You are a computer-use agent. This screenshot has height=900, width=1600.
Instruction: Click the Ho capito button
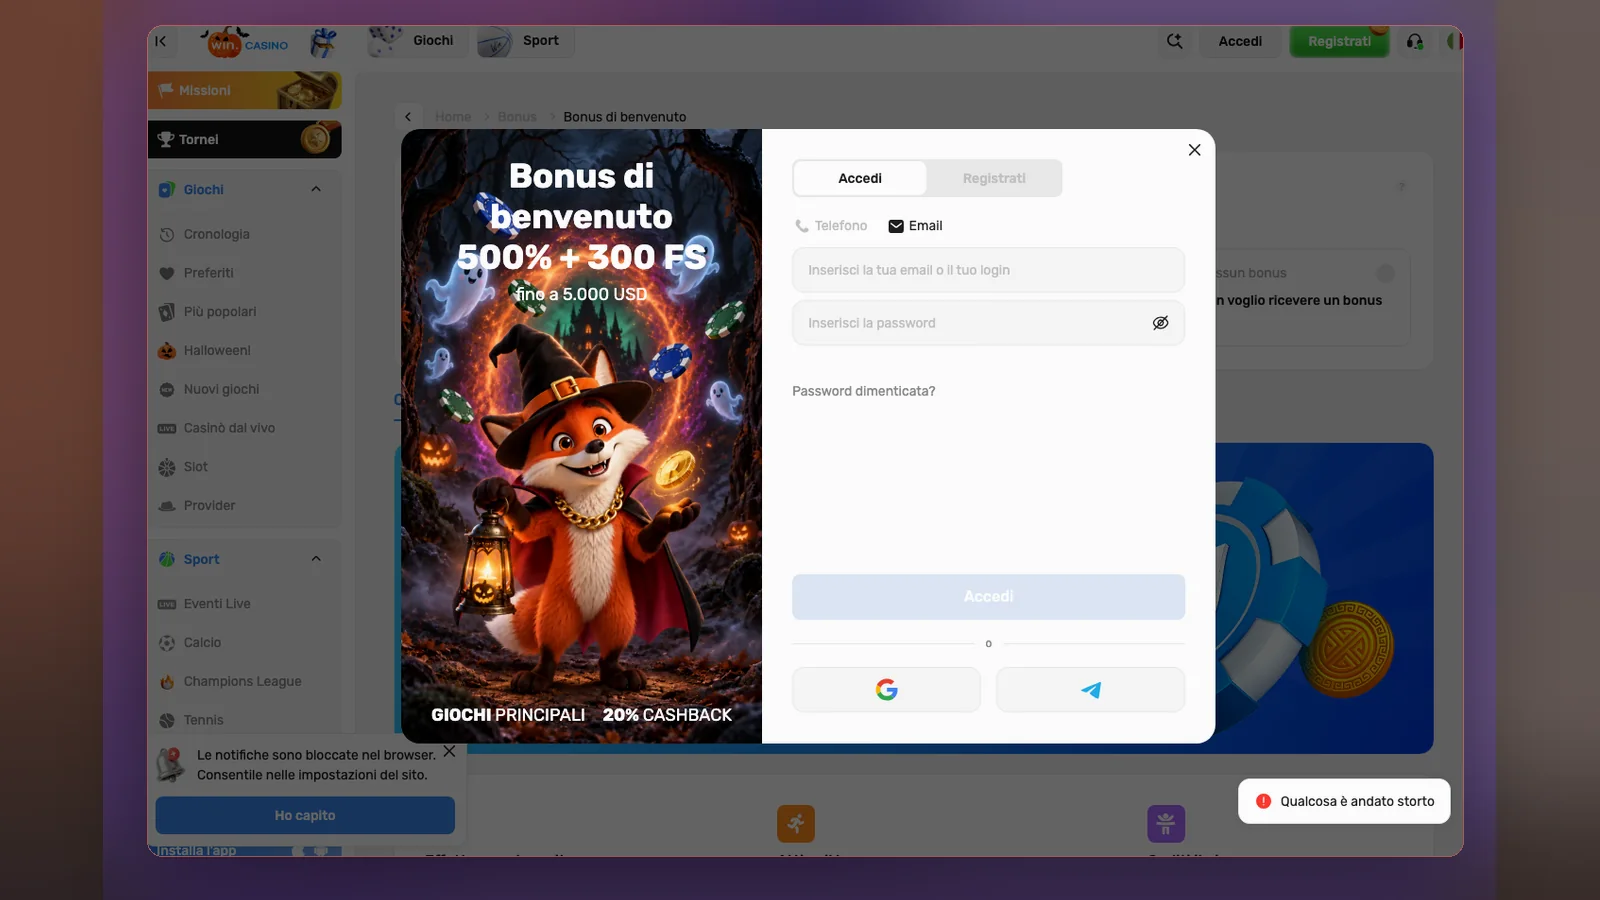pyautogui.click(x=305, y=816)
